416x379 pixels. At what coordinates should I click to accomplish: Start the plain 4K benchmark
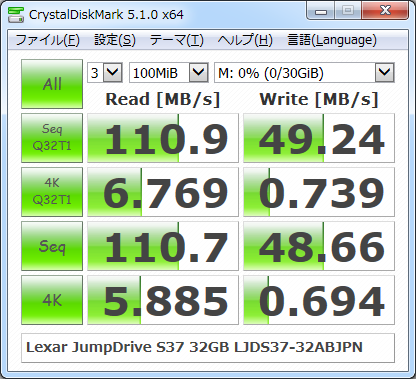[52, 300]
